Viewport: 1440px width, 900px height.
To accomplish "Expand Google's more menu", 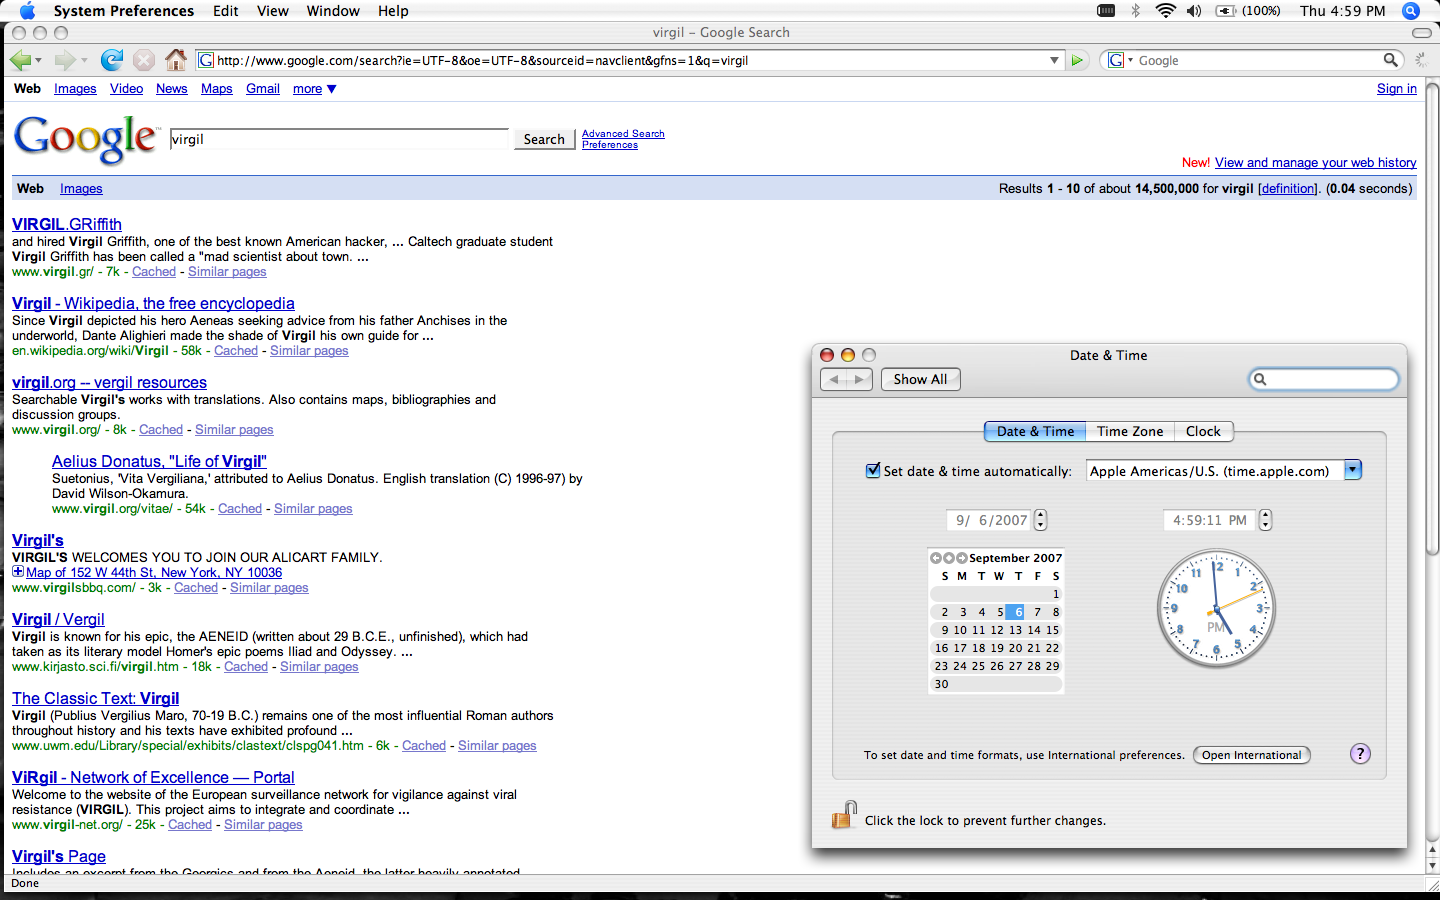I will [314, 89].
